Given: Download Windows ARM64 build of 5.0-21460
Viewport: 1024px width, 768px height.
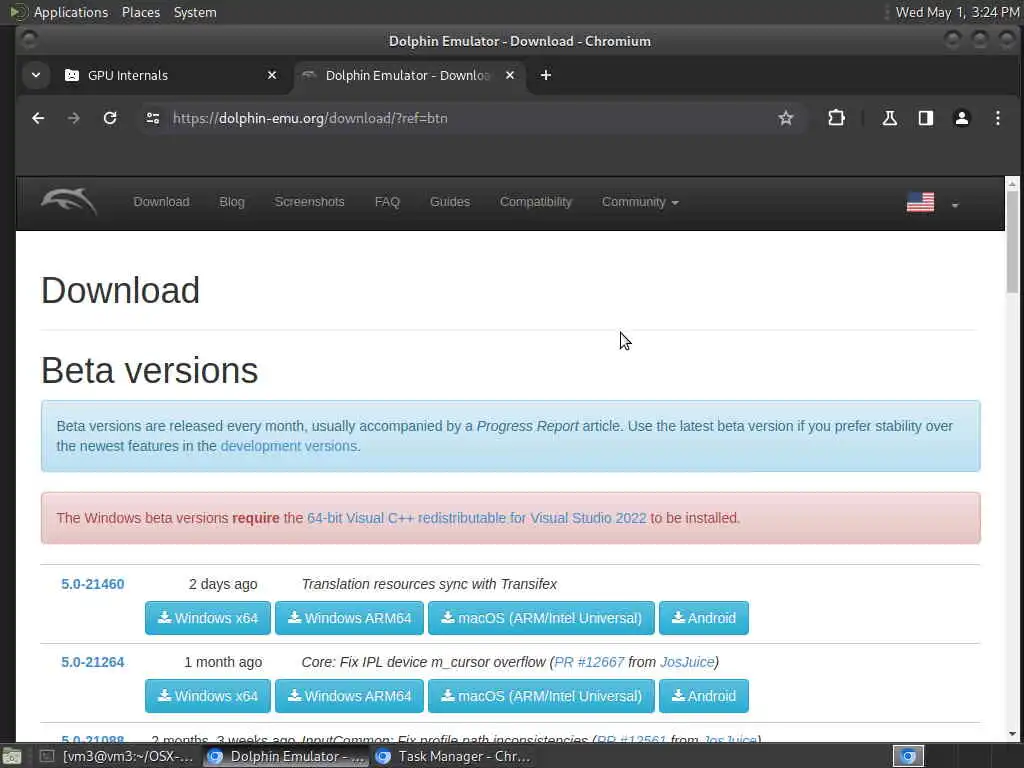Looking at the screenshot, I should 349,618.
